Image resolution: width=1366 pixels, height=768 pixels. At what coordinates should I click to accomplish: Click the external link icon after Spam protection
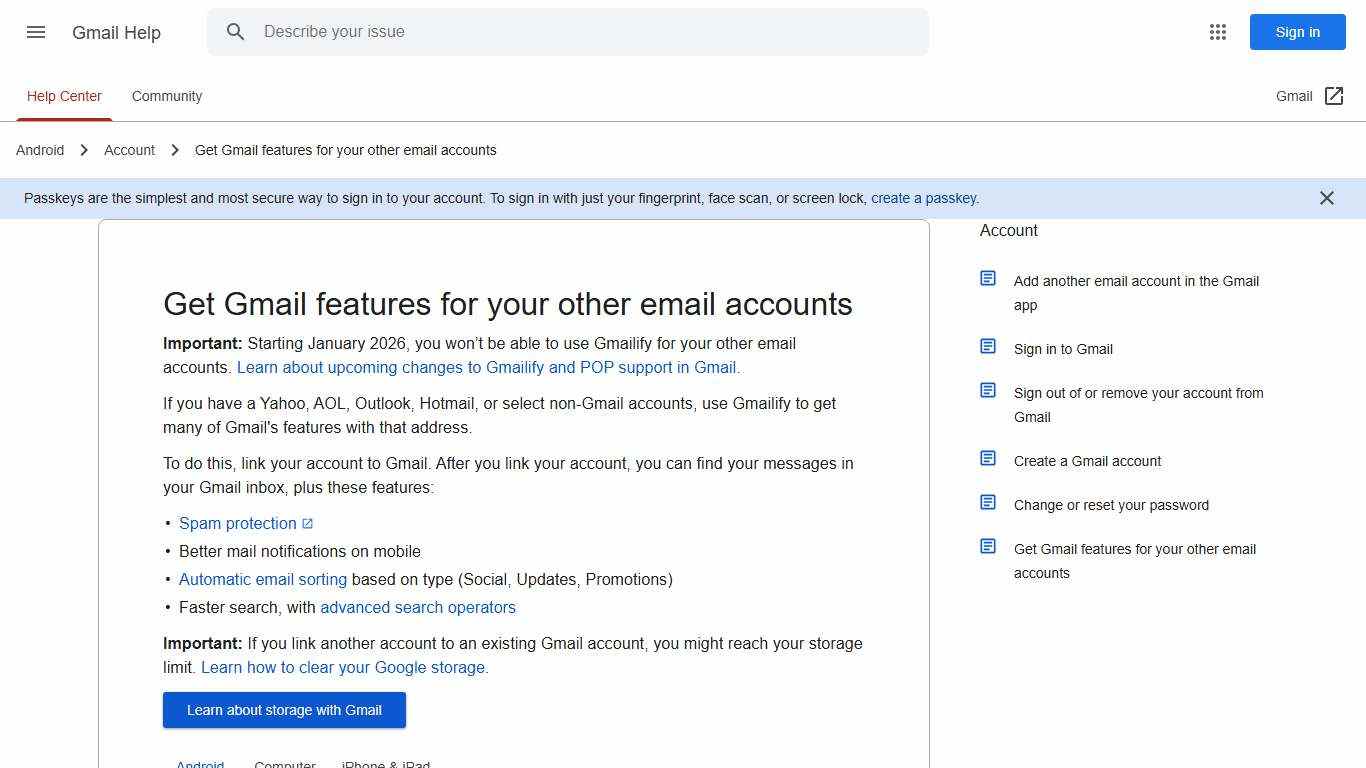(308, 523)
